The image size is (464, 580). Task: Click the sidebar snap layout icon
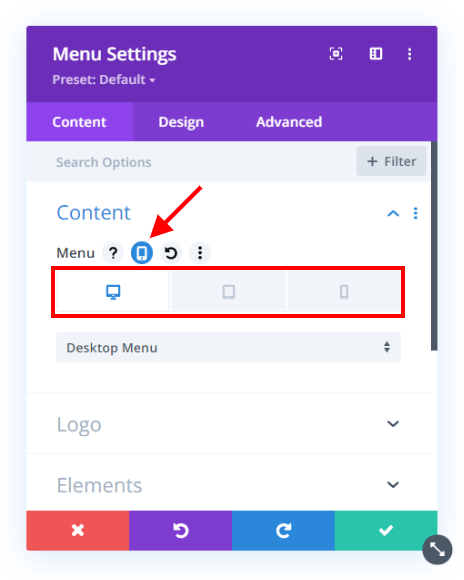click(376, 54)
